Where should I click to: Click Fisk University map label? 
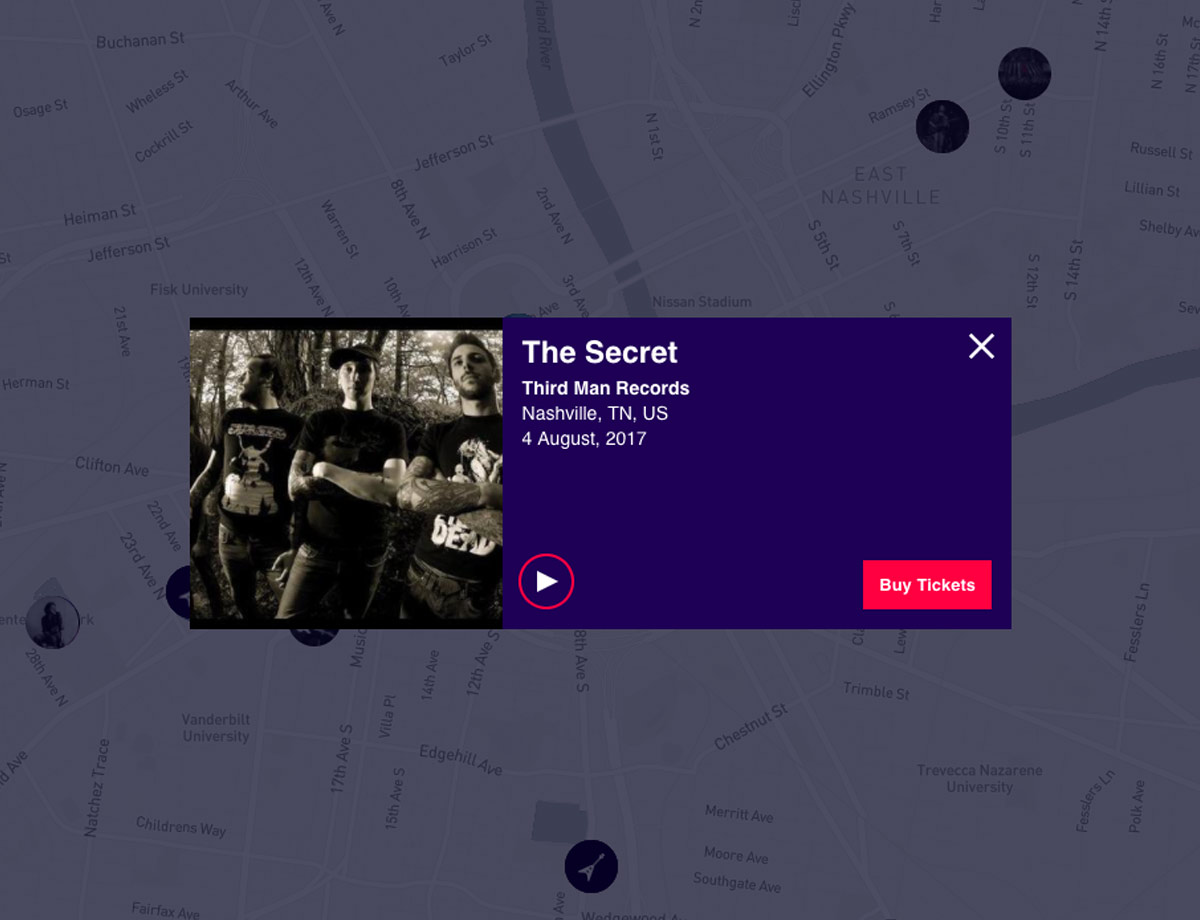pyautogui.click(x=199, y=289)
